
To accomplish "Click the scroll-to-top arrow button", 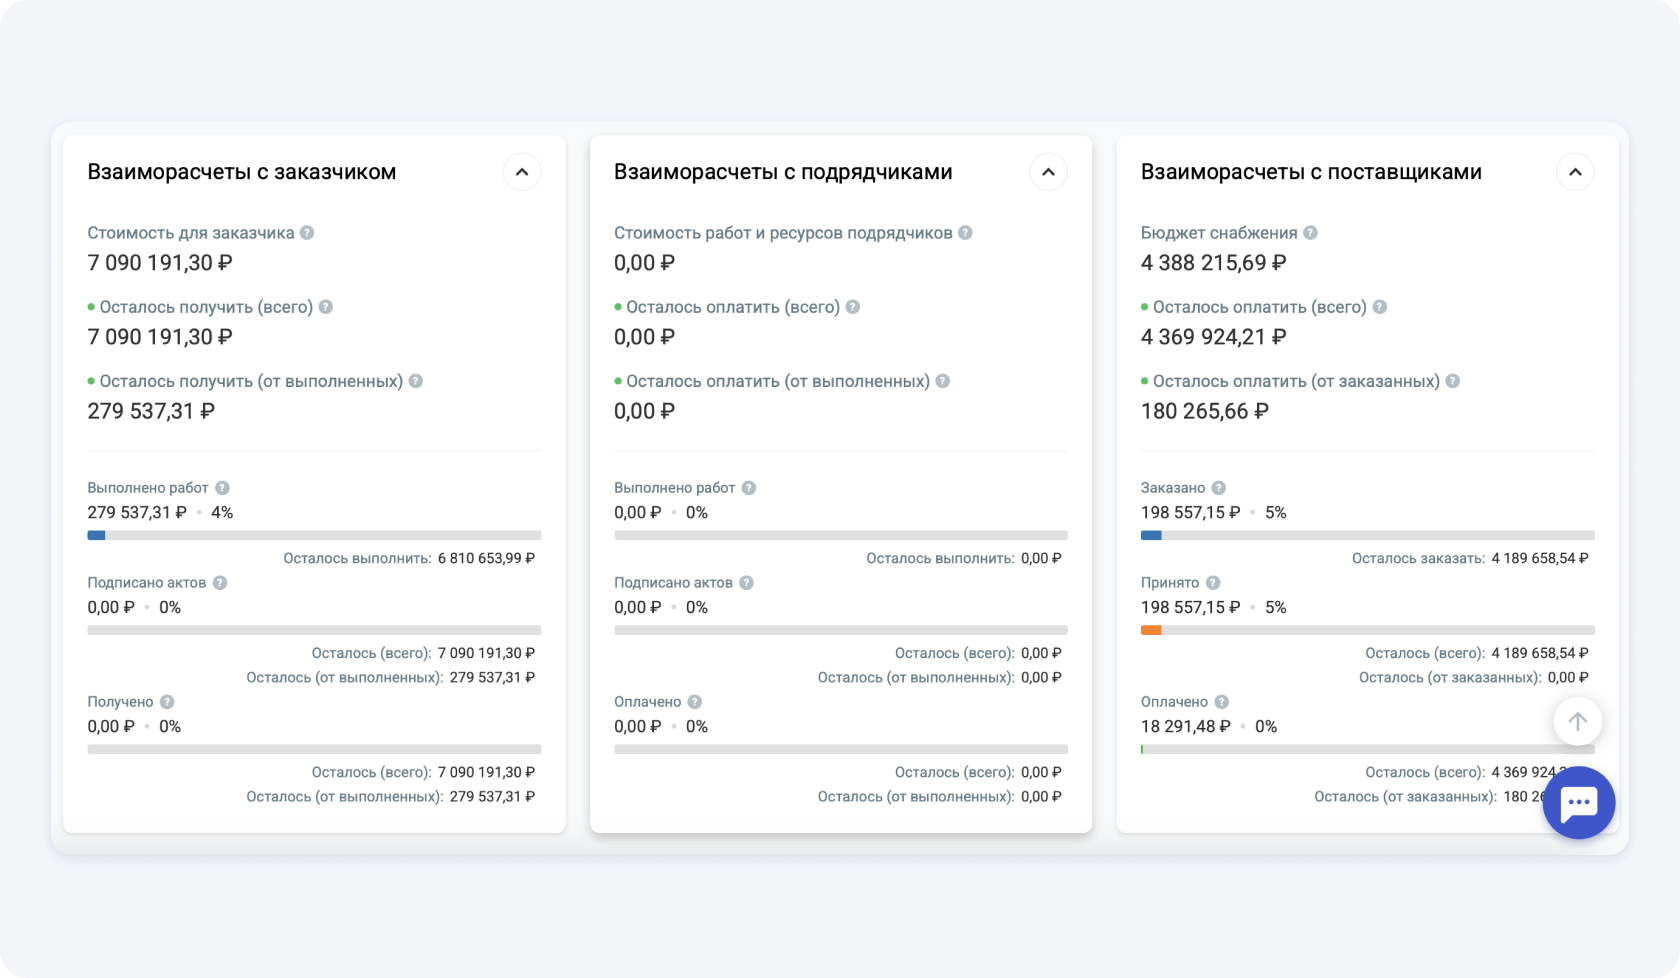I will click(x=1577, y=721).
